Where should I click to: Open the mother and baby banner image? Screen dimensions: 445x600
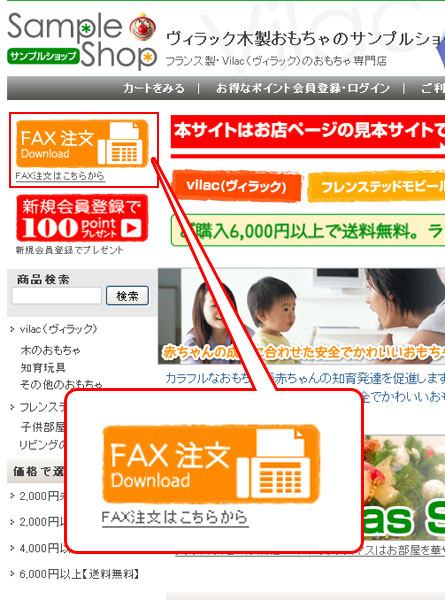(302, 316)
